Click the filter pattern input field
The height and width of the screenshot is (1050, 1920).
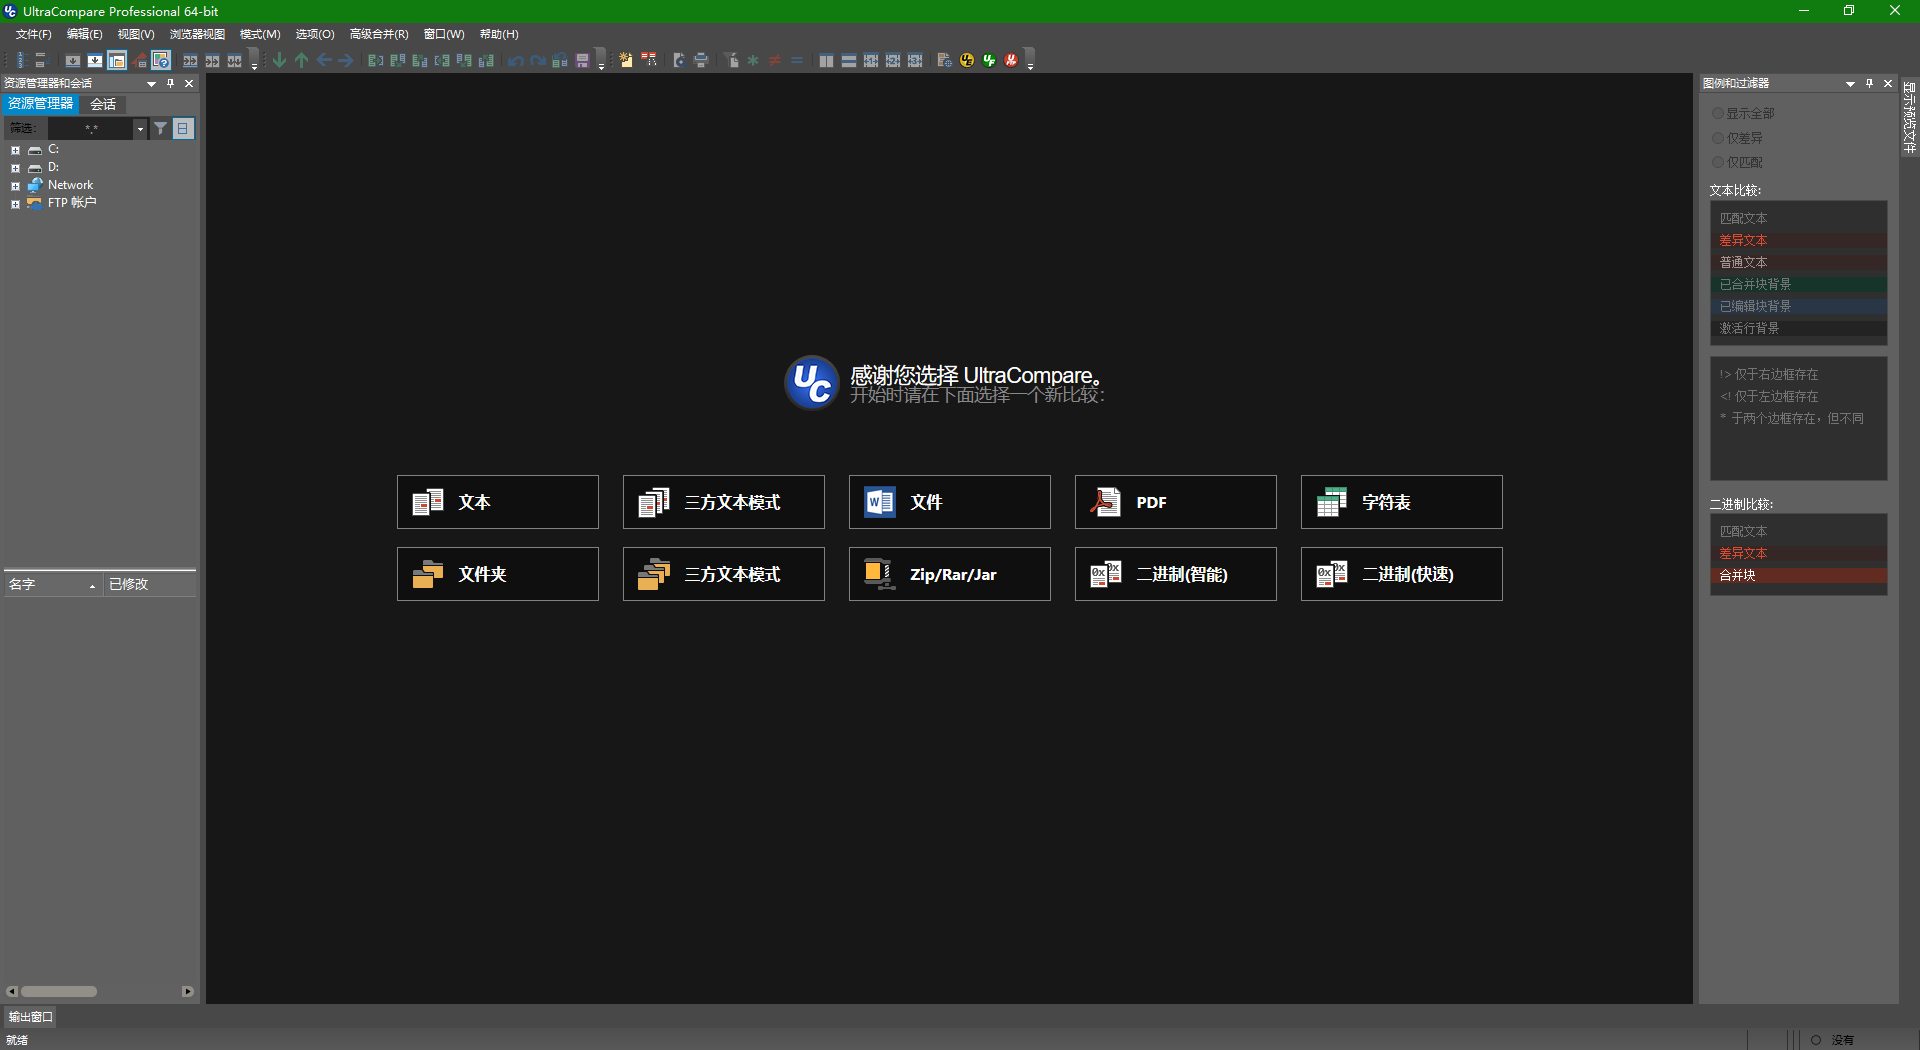[x=91, y=128]
